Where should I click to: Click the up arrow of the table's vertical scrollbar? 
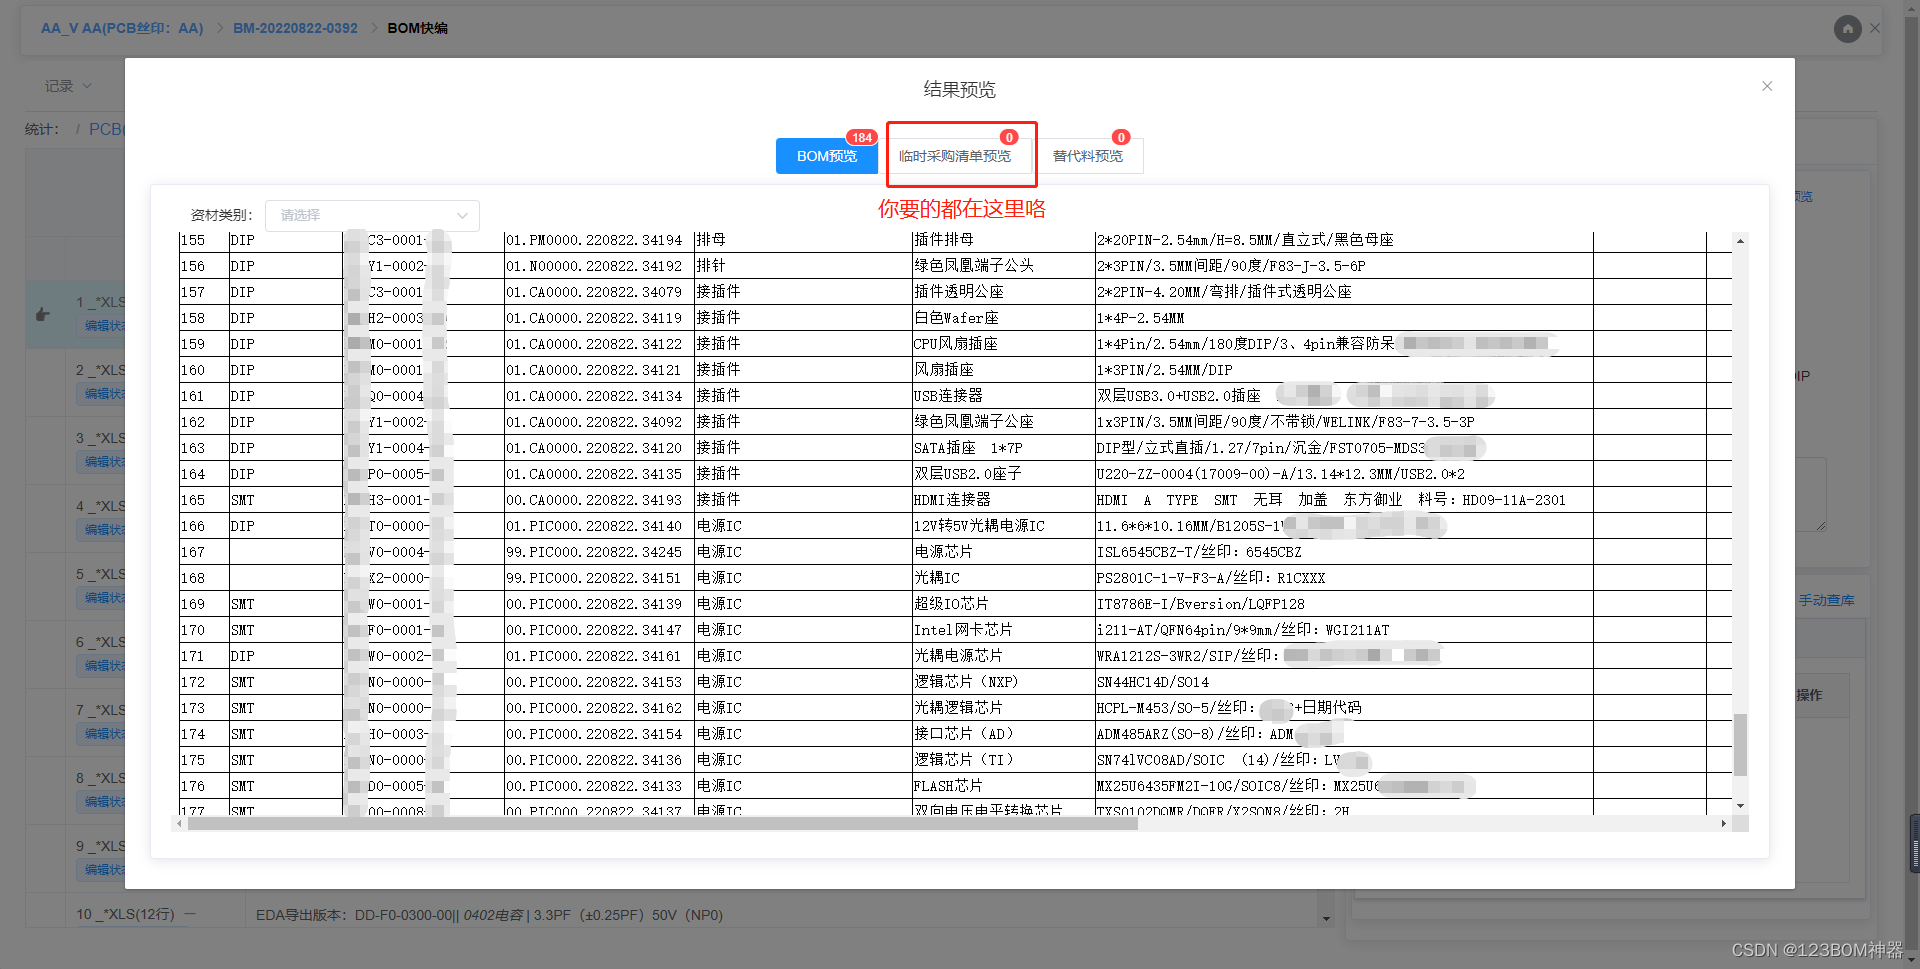[1740, 241]
